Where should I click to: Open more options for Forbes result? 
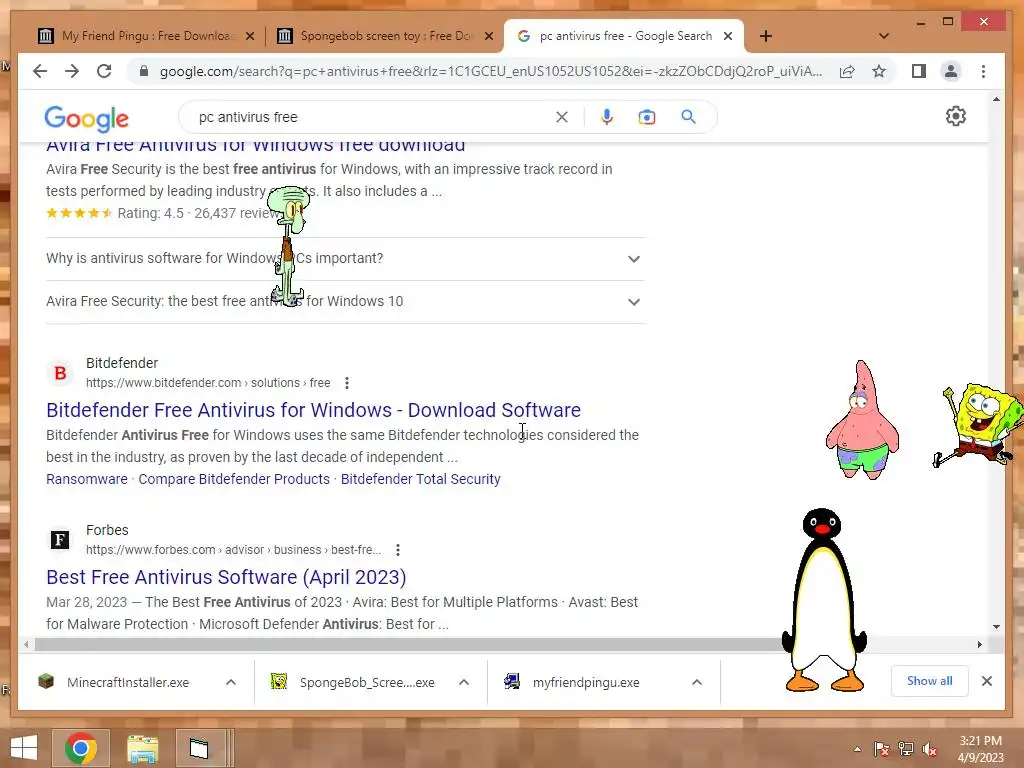click(x=398, y=550)
